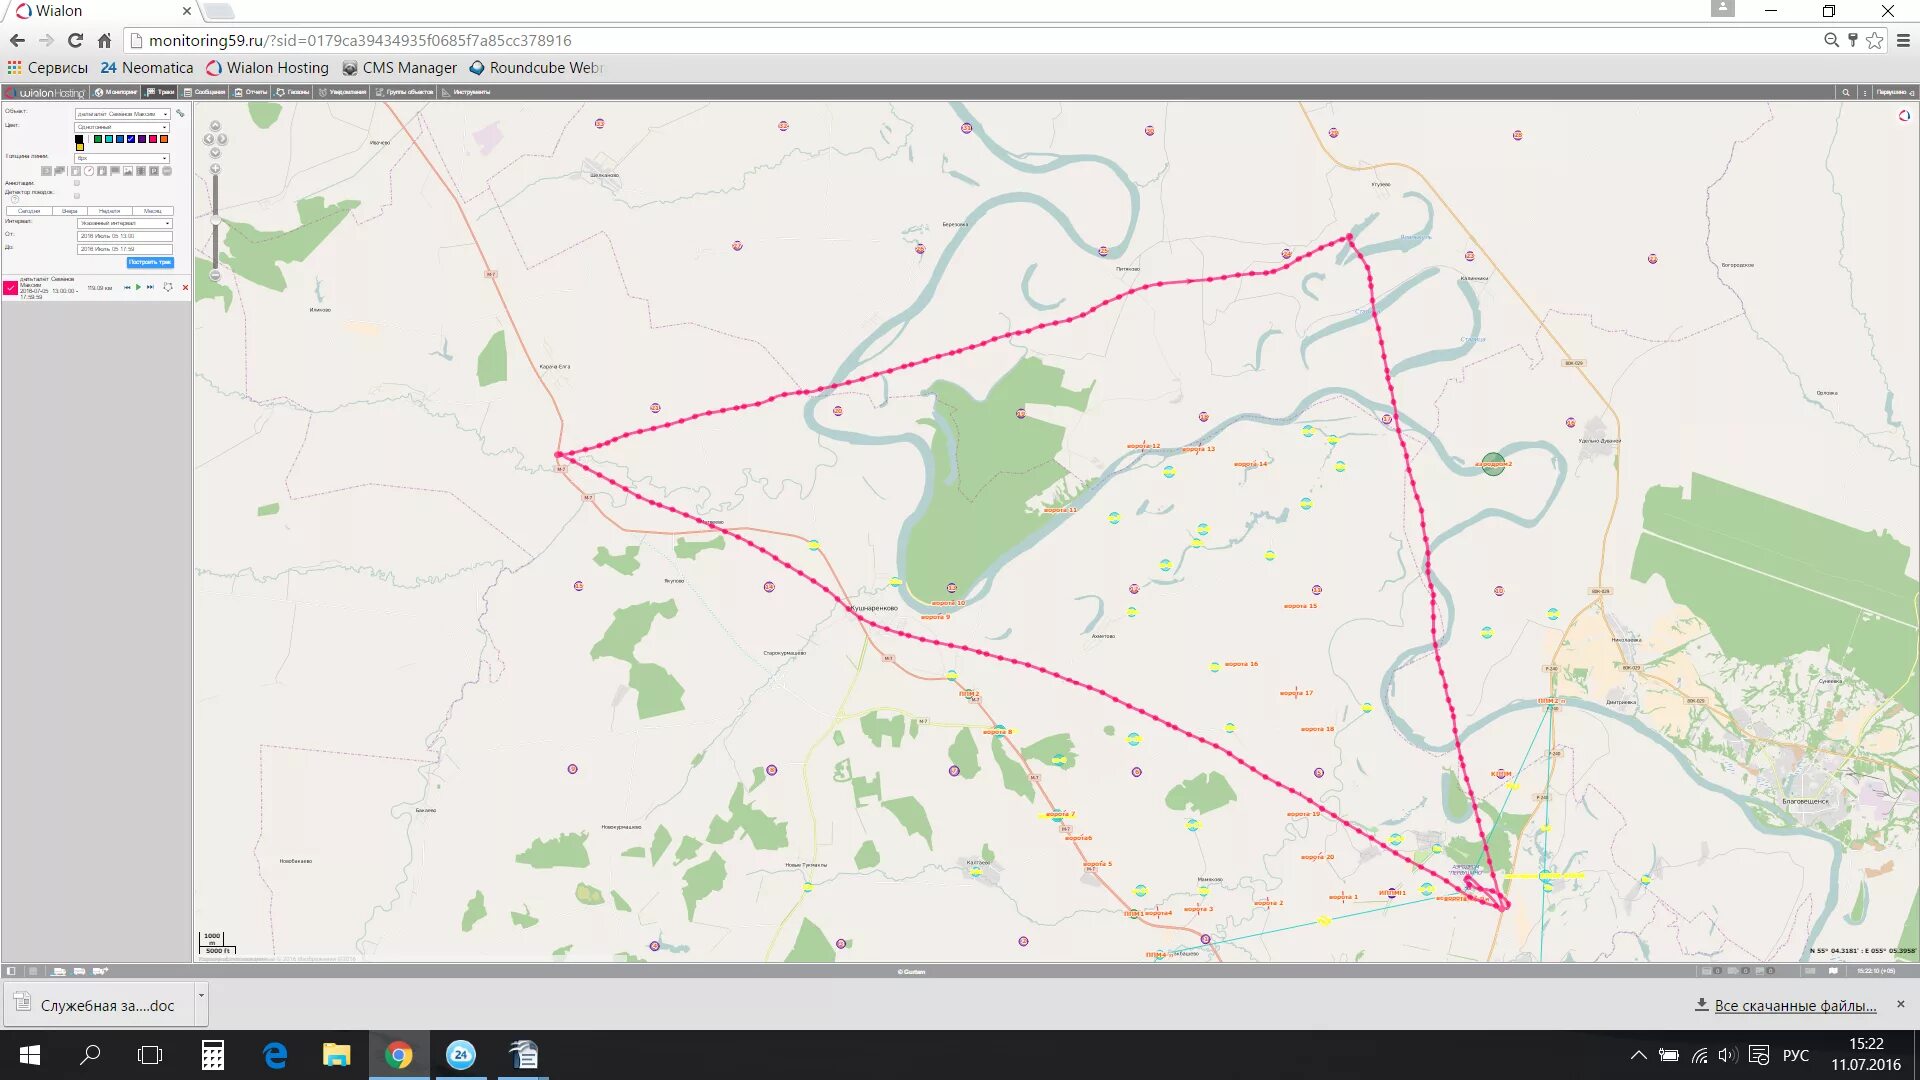Play the track playback
Image resolution: width=1920 pixels, height=1080 pixels.
tap(138, 287)
